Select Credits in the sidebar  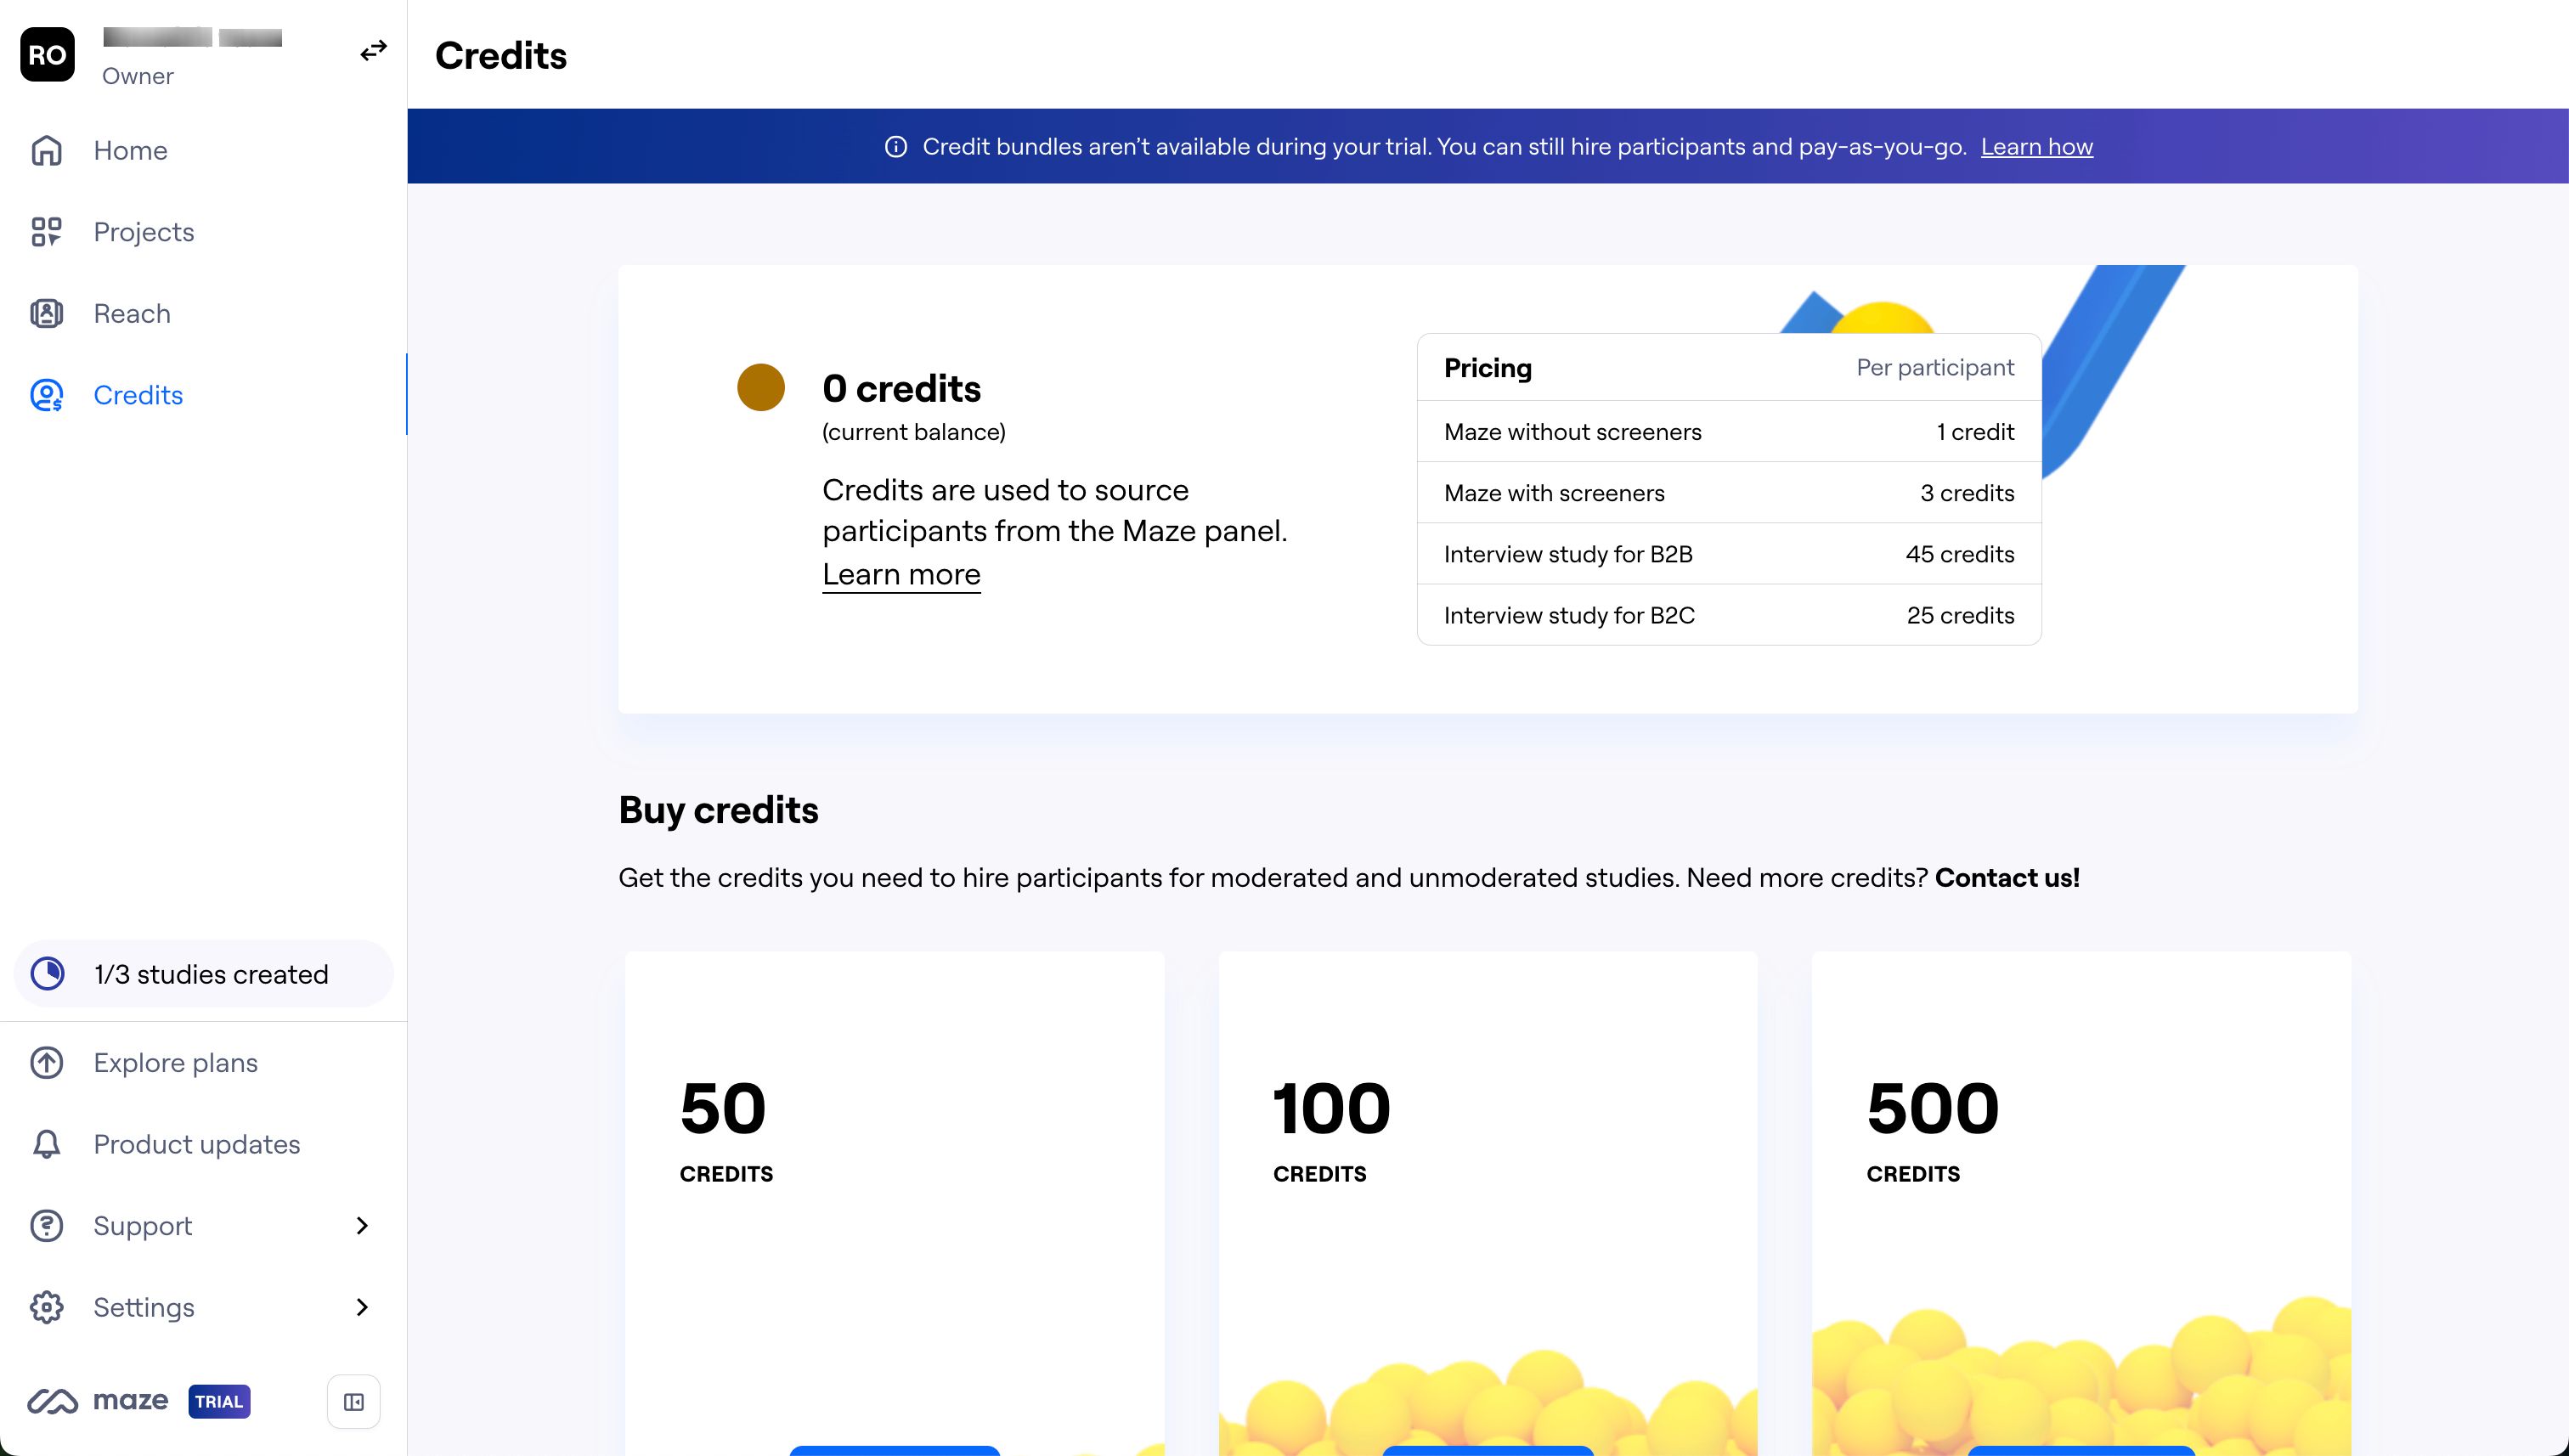coord(204,395)
